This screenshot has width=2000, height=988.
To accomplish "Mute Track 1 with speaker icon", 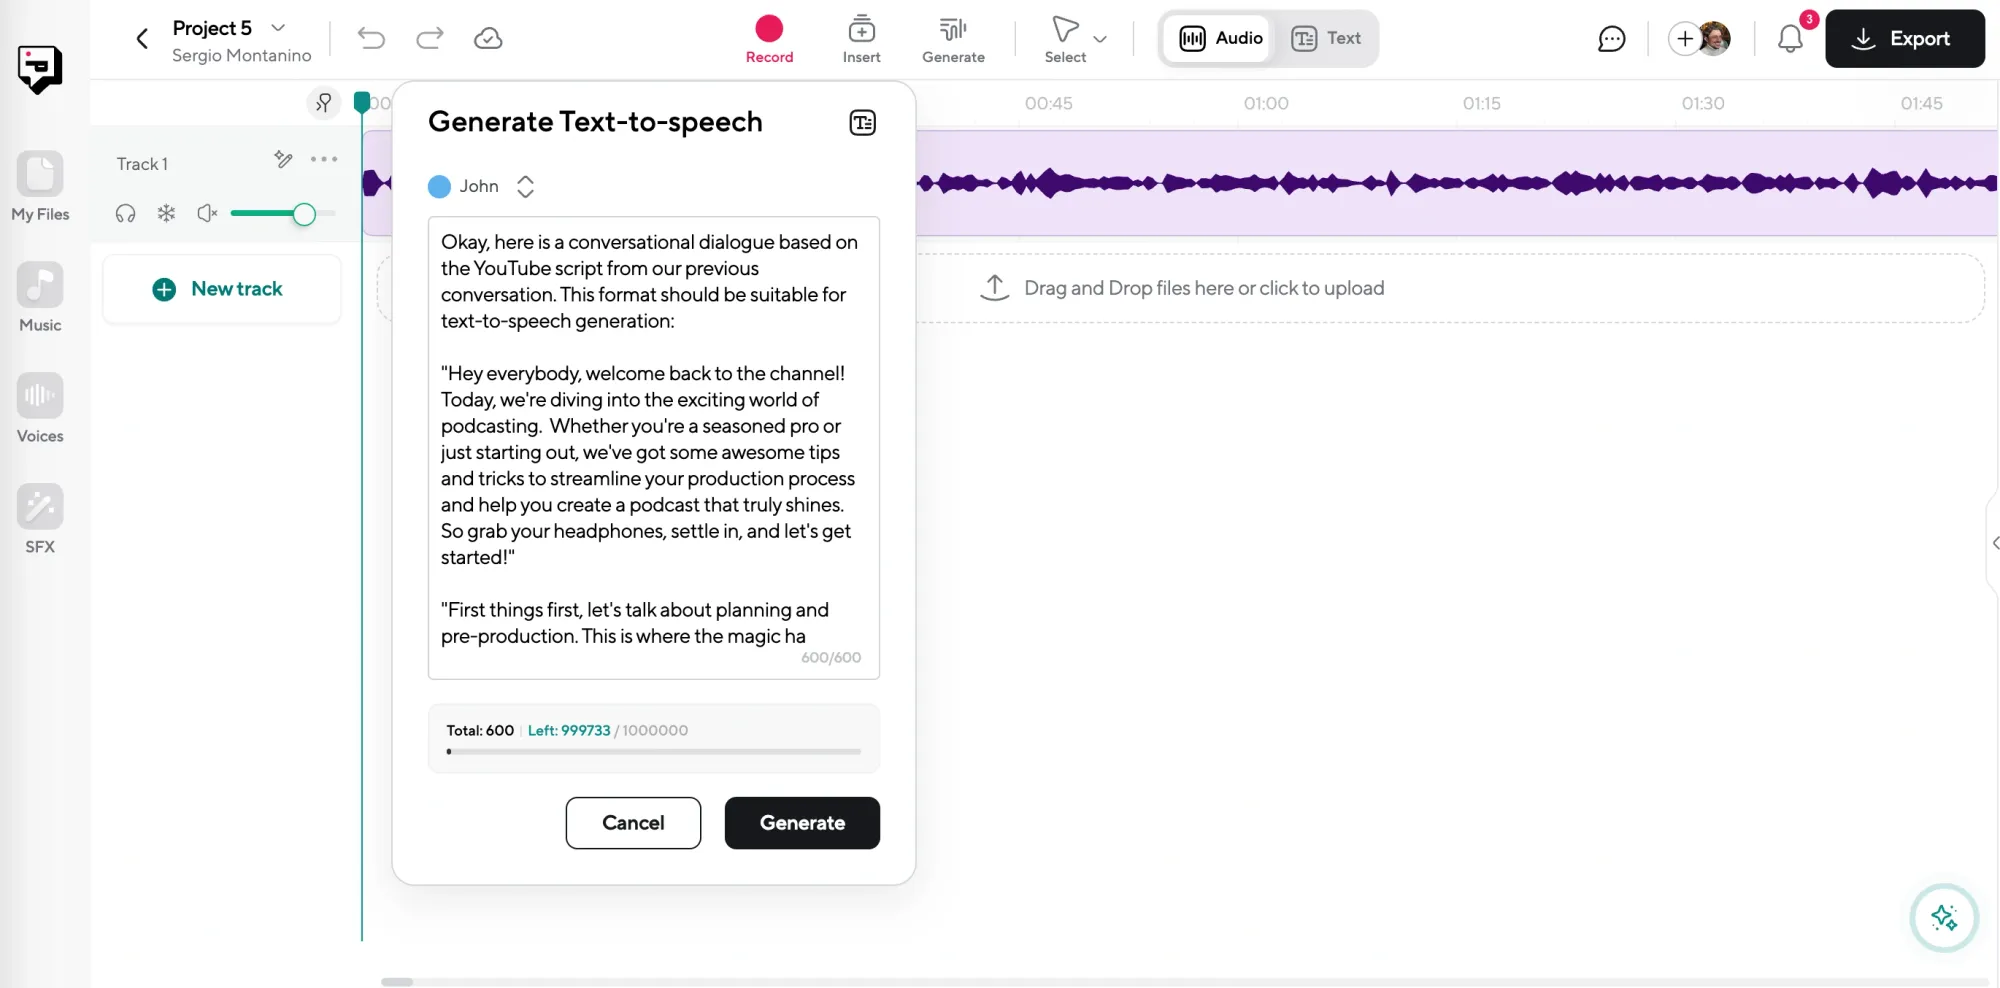I will (207, 213).
